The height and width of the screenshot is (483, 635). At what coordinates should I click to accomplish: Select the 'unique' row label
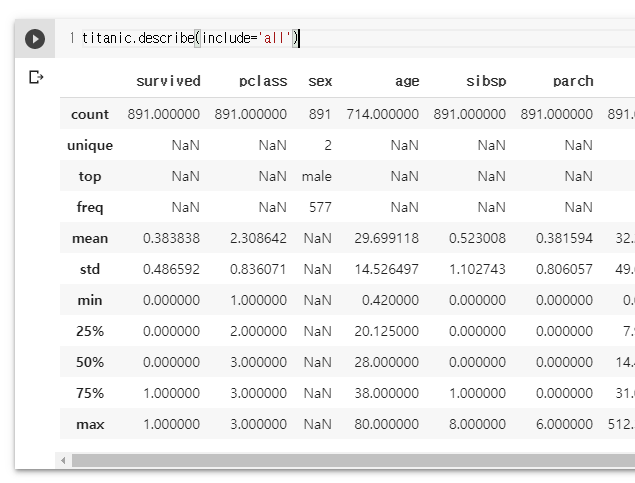click(x=90, y=145)
